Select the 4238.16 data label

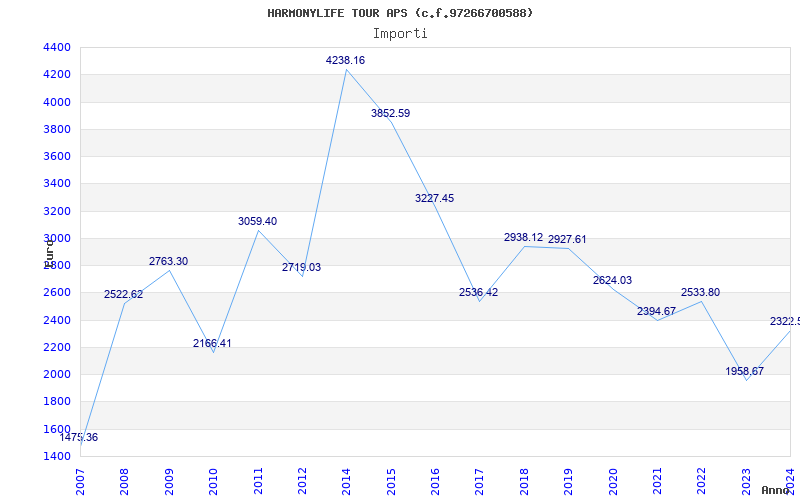[345, 60]
